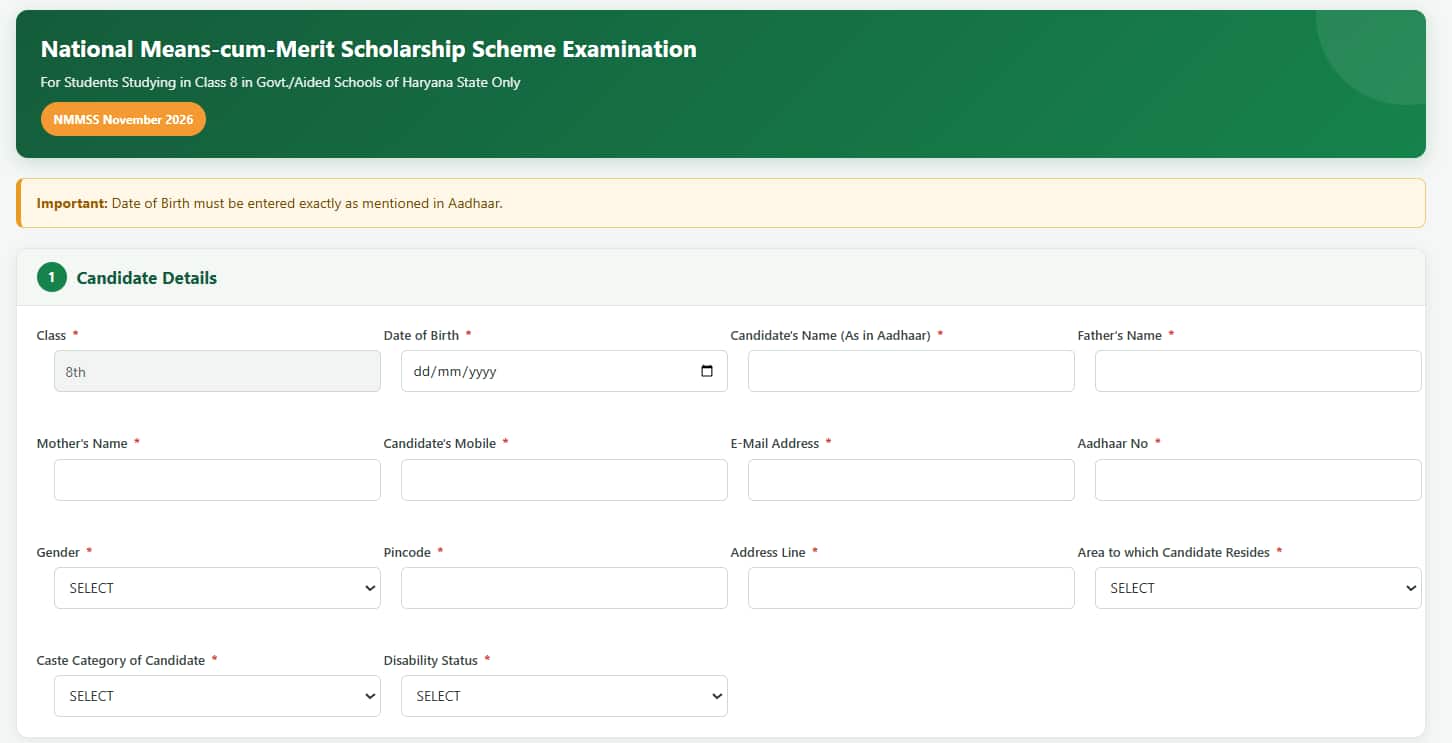Image resolution: width=1452 pixels, height=743 pixels.
Task: Click the Class field label
Action: click(x=51, y=335)
